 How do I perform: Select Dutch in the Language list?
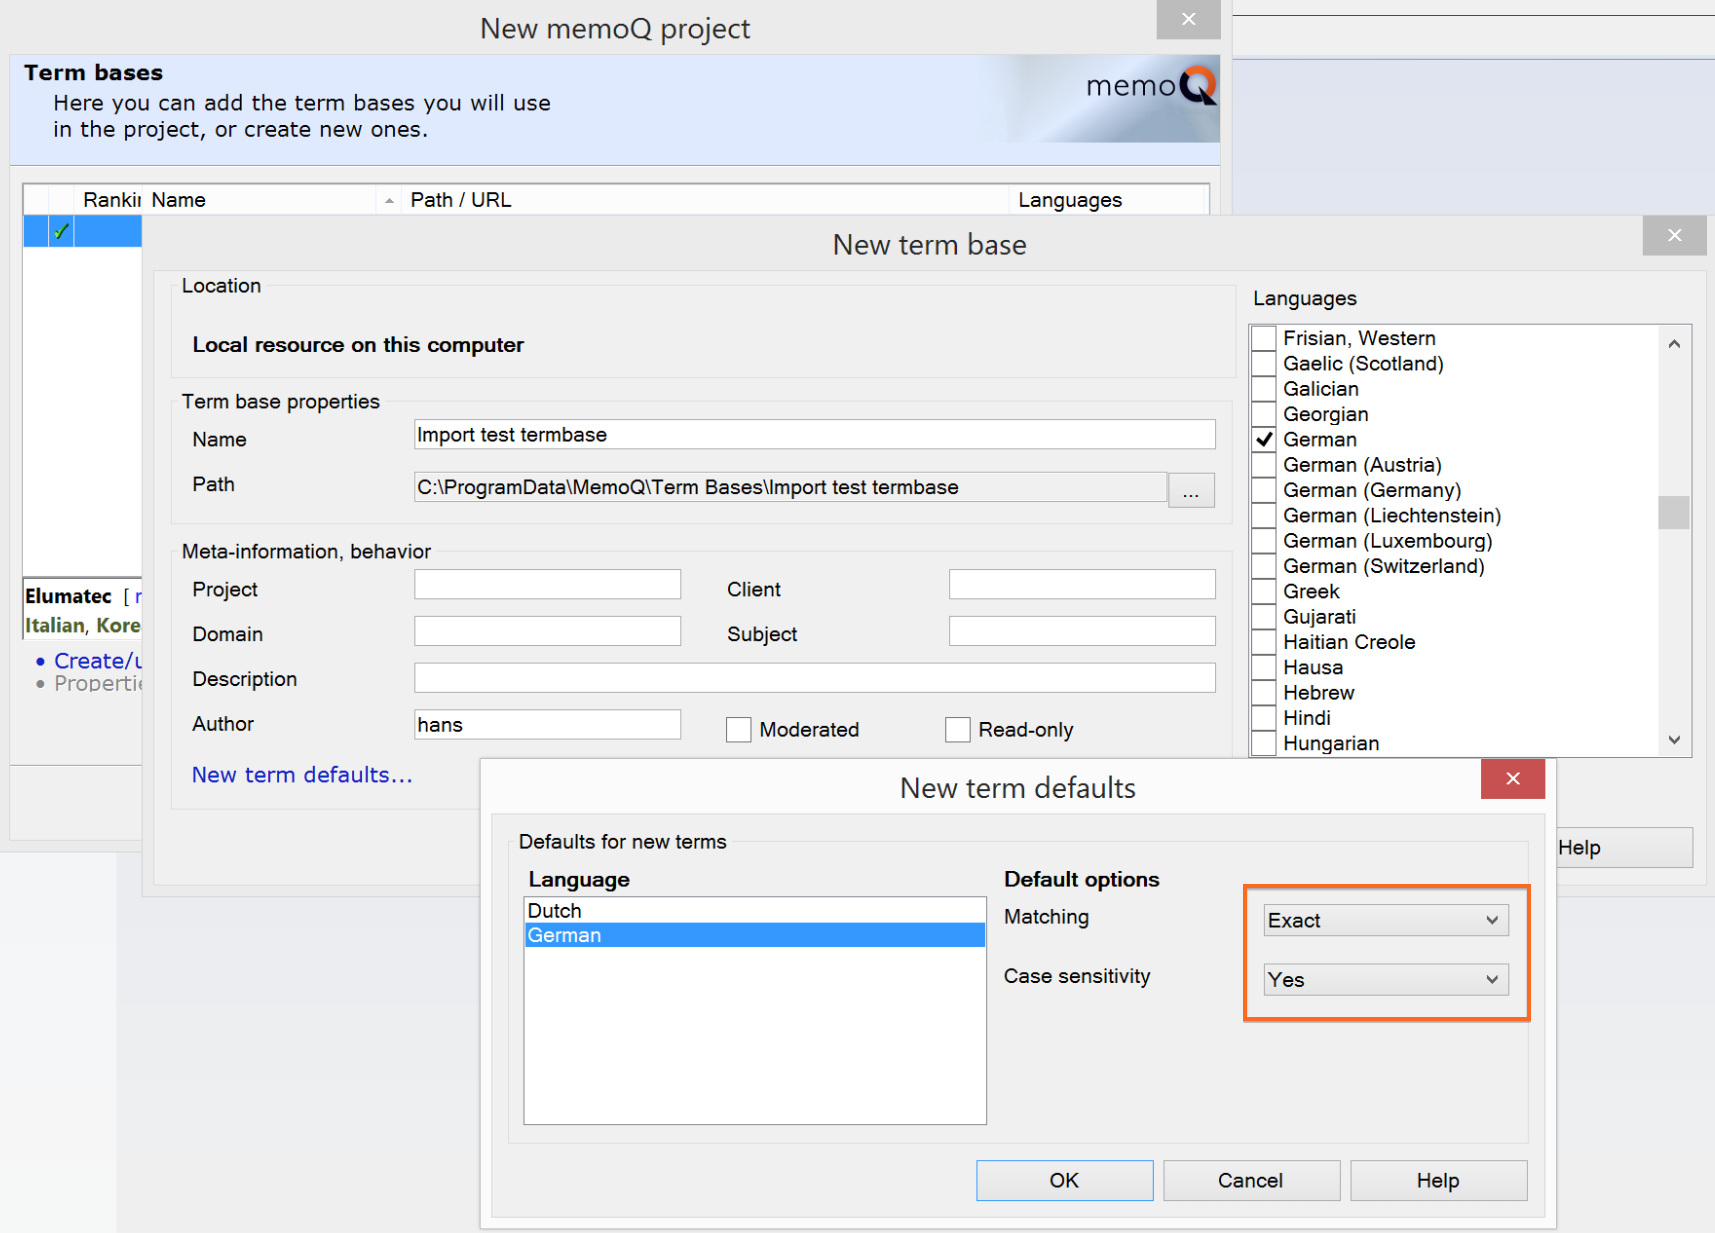pos(555,911)
